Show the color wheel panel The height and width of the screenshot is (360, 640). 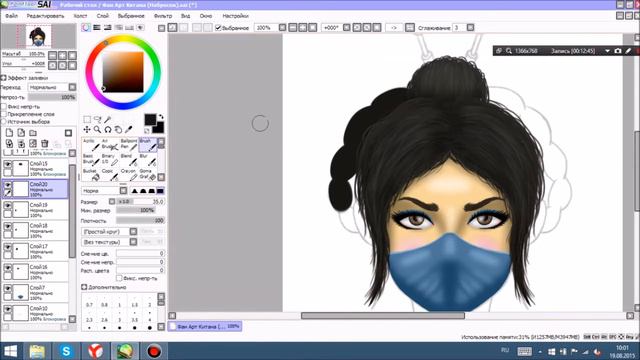86,27
